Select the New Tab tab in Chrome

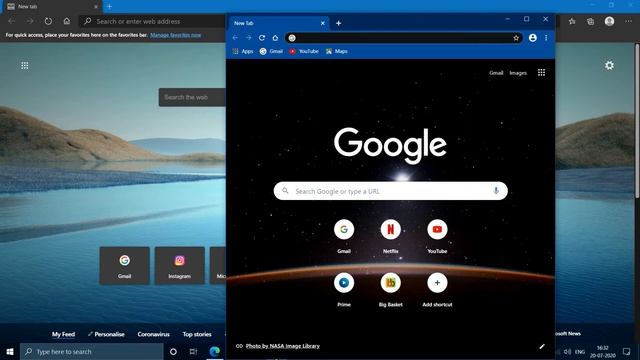click(x=278, y=23)
